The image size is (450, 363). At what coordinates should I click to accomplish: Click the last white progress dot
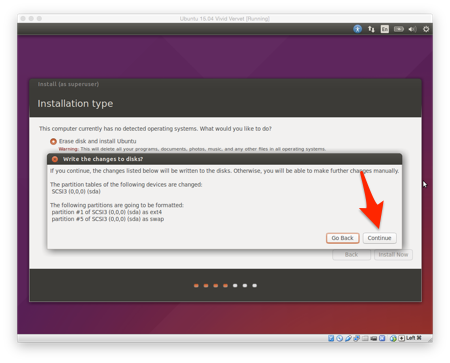pos(255,285)
